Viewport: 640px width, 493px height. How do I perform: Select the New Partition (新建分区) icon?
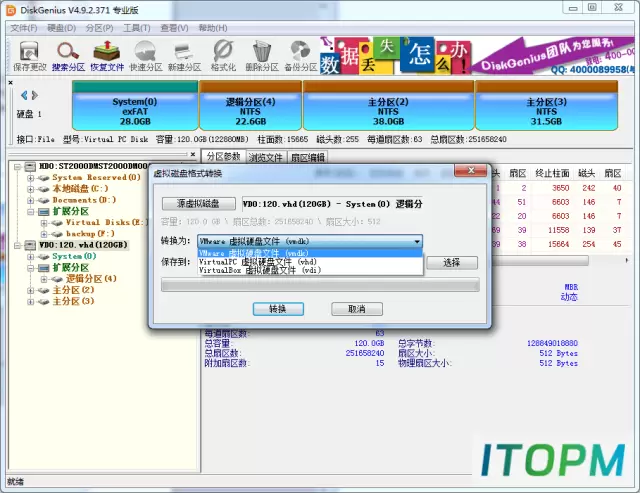click(184, 56)
